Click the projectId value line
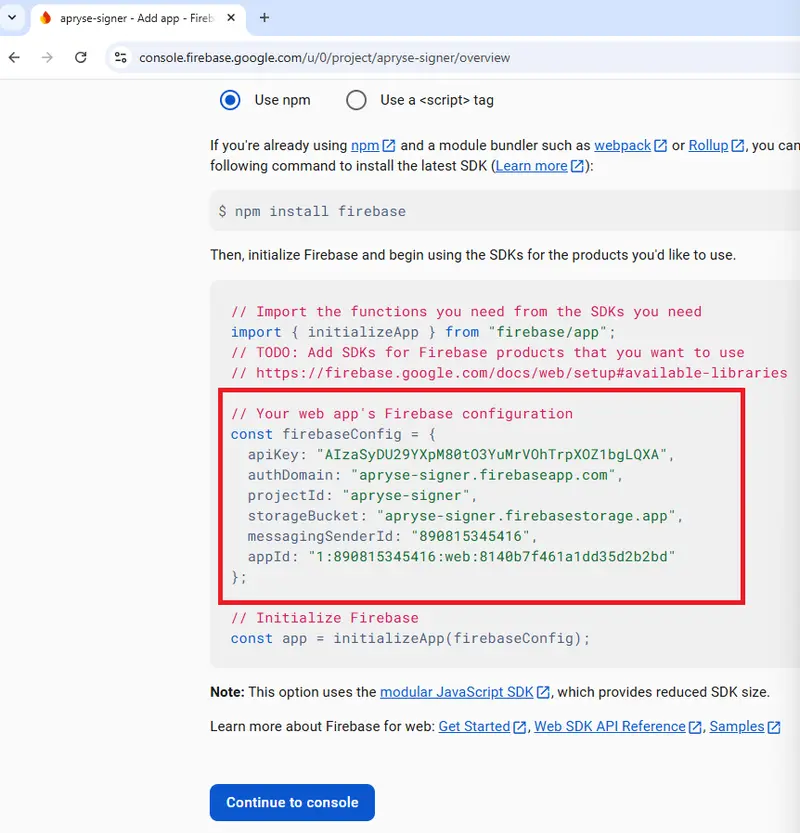The height and width of the screenshot is (833, 800). pyautogui.click(x=362, y=496)
